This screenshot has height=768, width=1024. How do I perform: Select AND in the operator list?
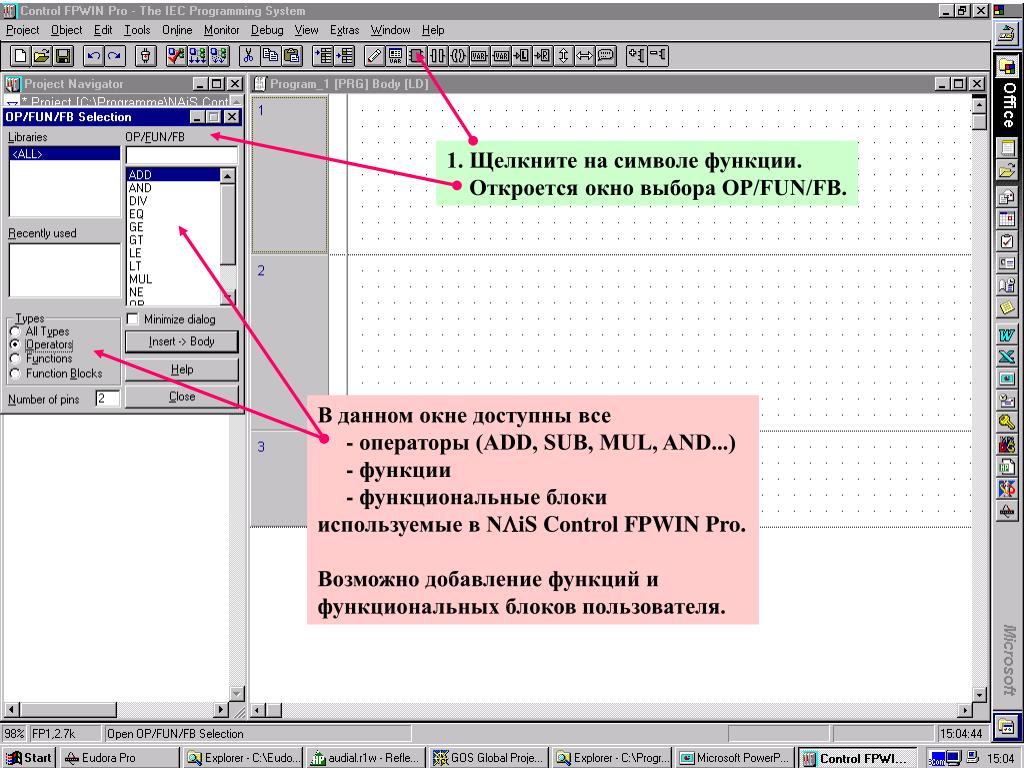pyautogui.click(x=174, y=187)
